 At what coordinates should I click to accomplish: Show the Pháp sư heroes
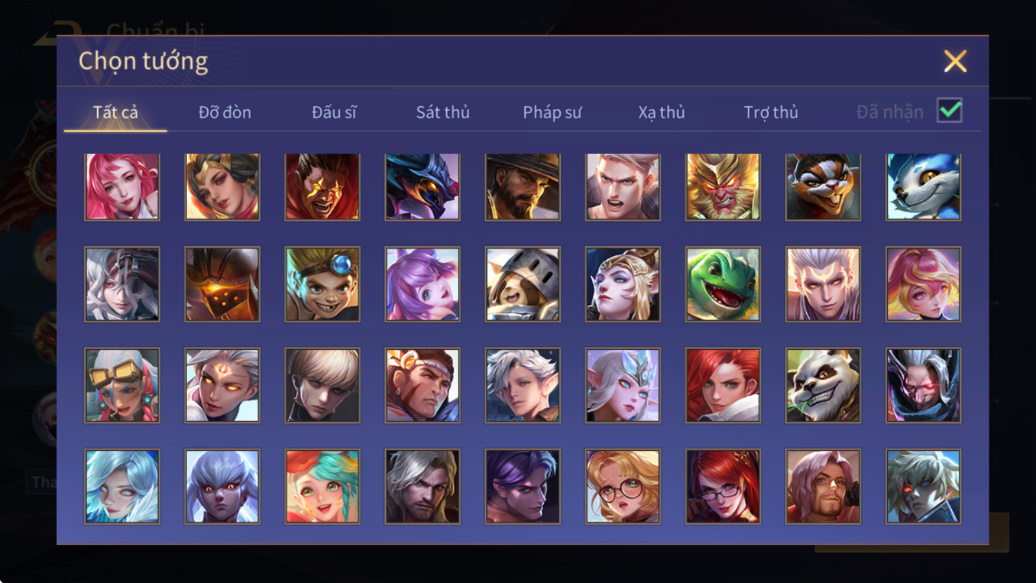(x=552, y=112)
